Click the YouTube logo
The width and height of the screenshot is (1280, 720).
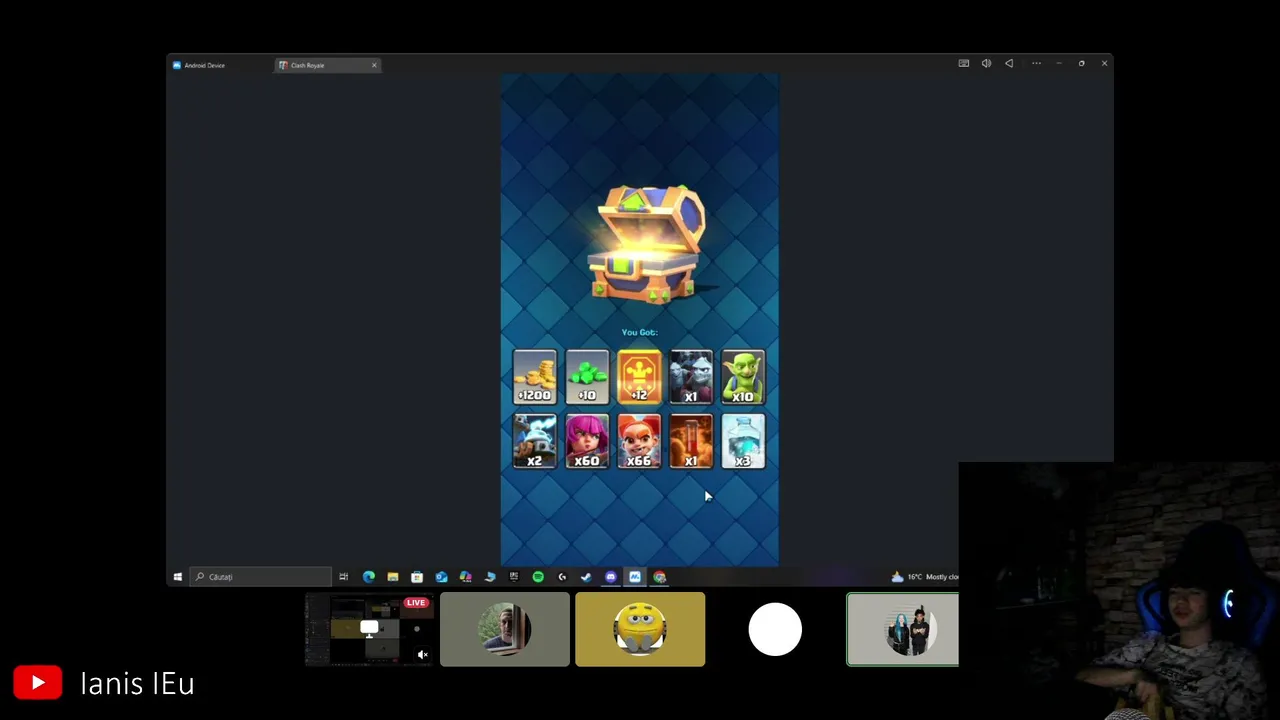38,683
